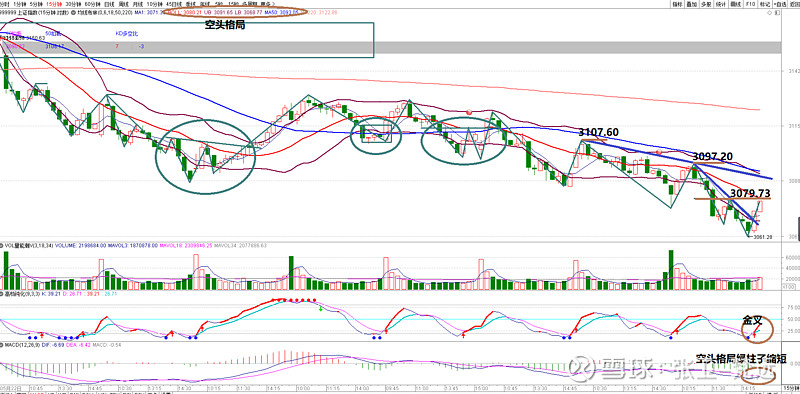
Task: Select the 10分钟 period tab
Action: (154, 4)
